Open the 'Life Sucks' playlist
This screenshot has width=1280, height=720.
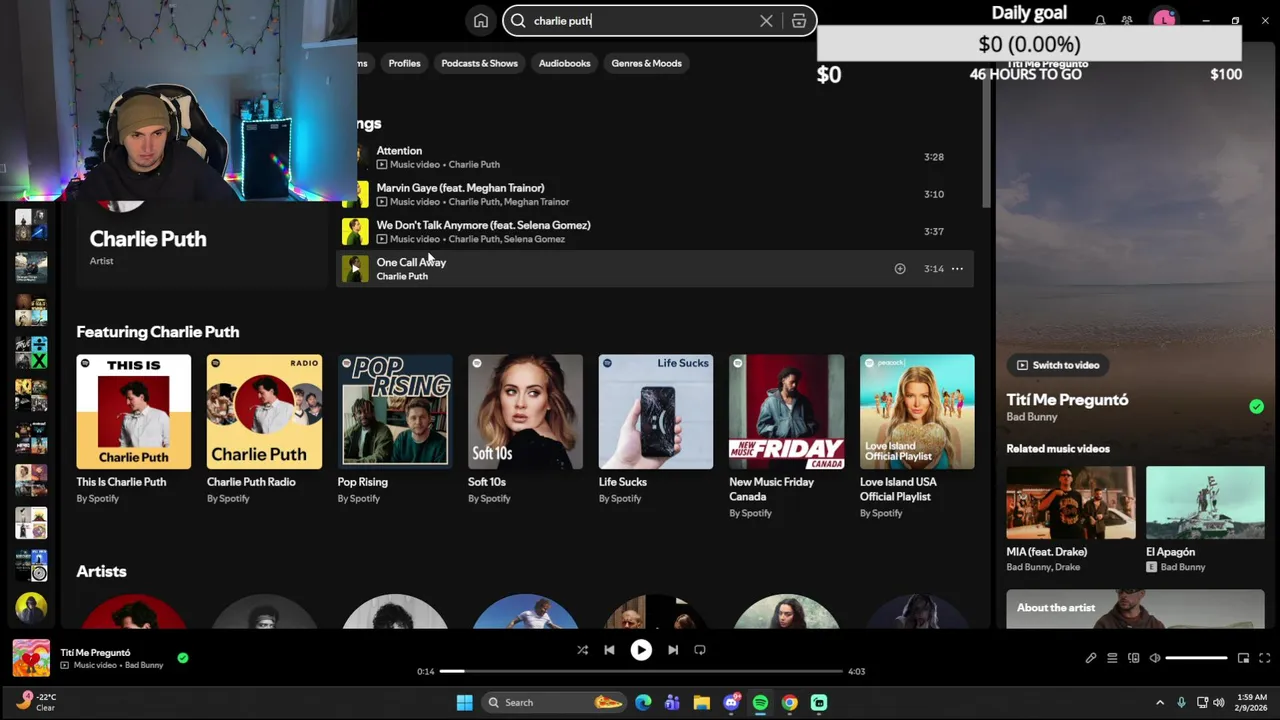coord(656,411)
